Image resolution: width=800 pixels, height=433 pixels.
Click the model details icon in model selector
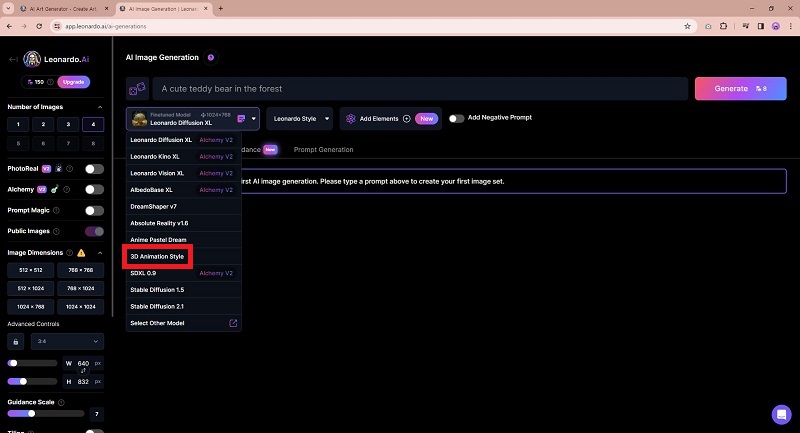241,119
